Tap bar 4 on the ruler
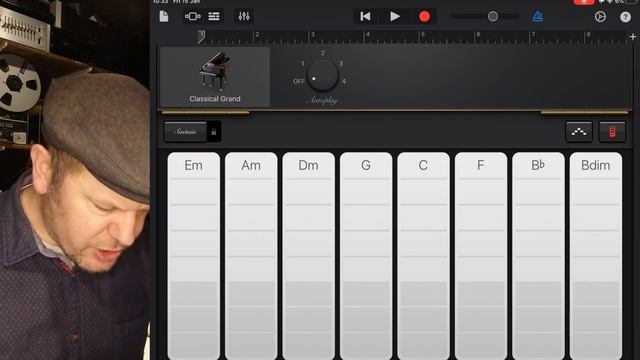Viewport: 640px width, 360px height. point(368,35)
